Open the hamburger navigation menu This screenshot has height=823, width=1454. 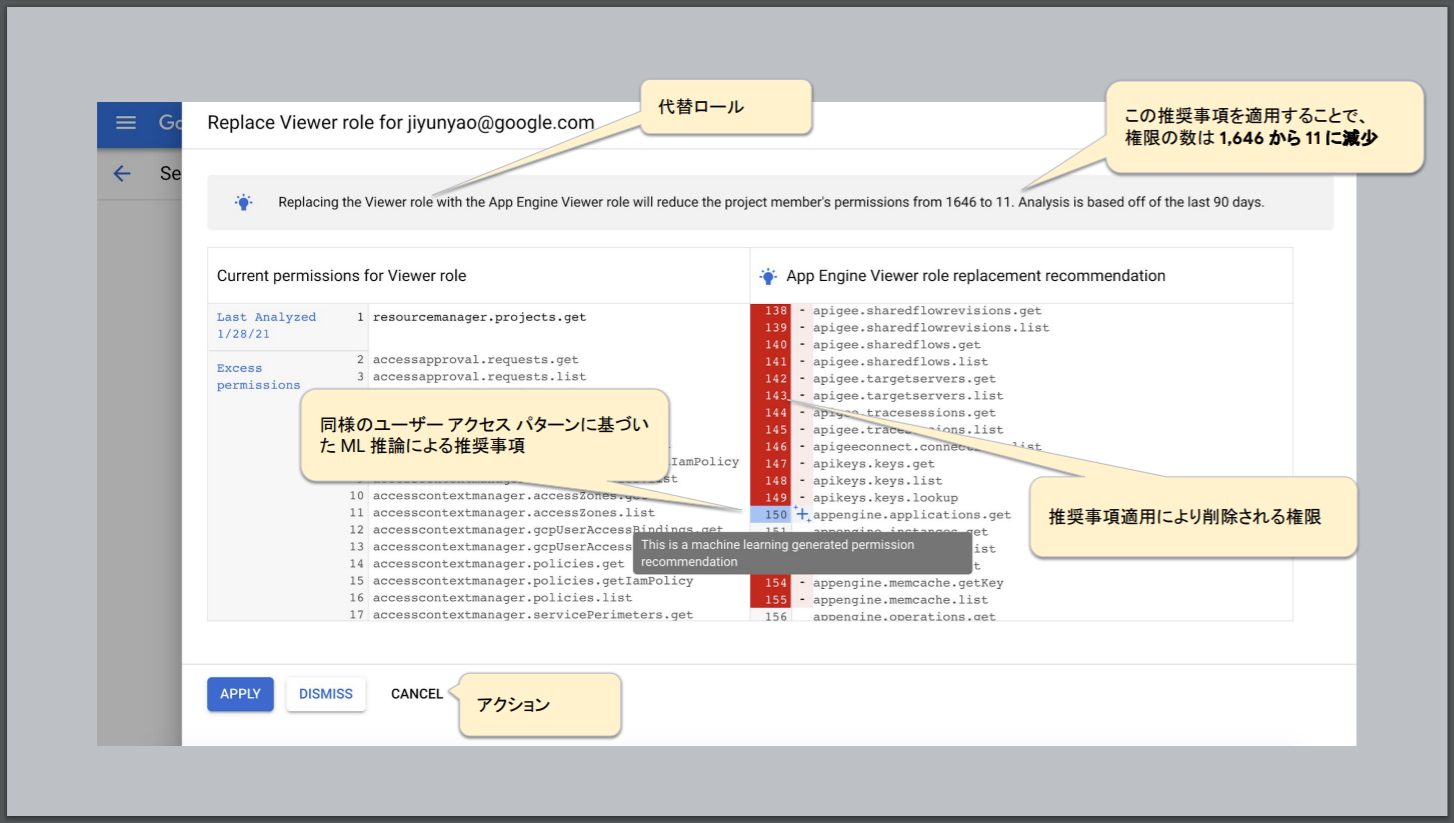pyautogui.click(x=126, y=123)
